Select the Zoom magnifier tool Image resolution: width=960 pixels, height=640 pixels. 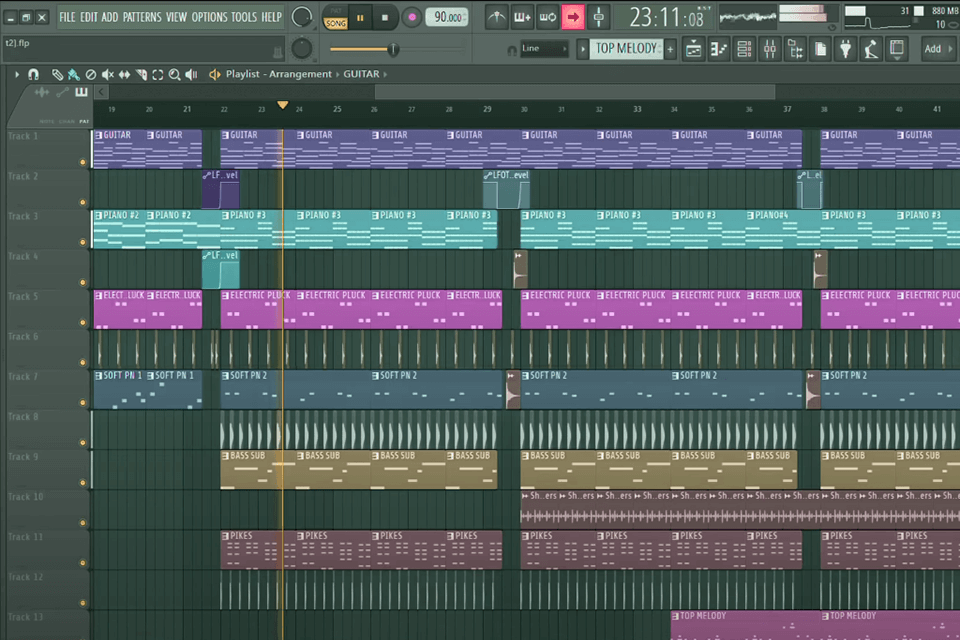pos(174,73)
